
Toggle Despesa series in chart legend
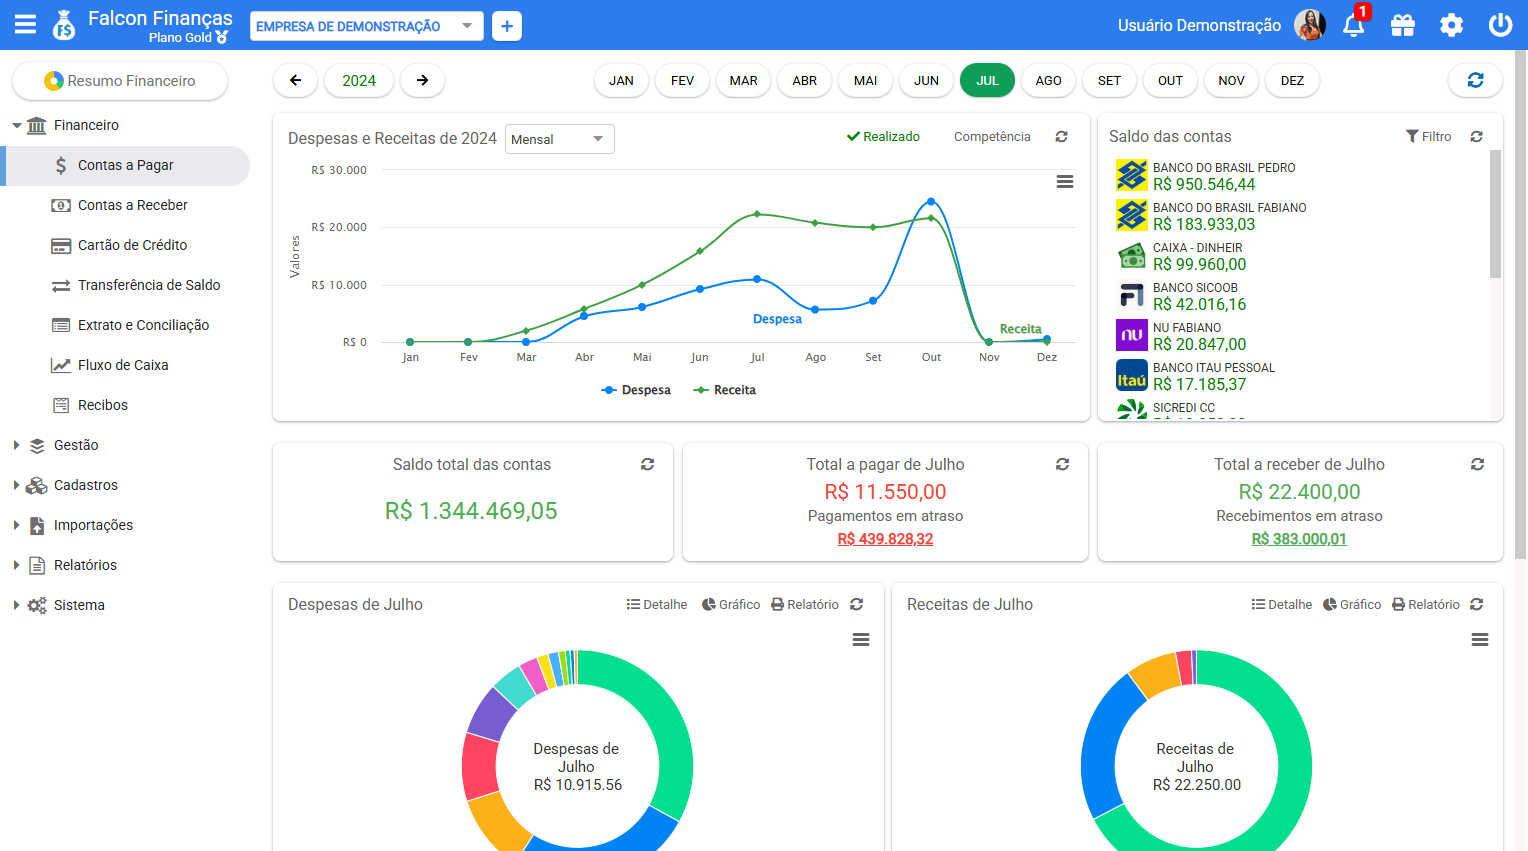636,390
